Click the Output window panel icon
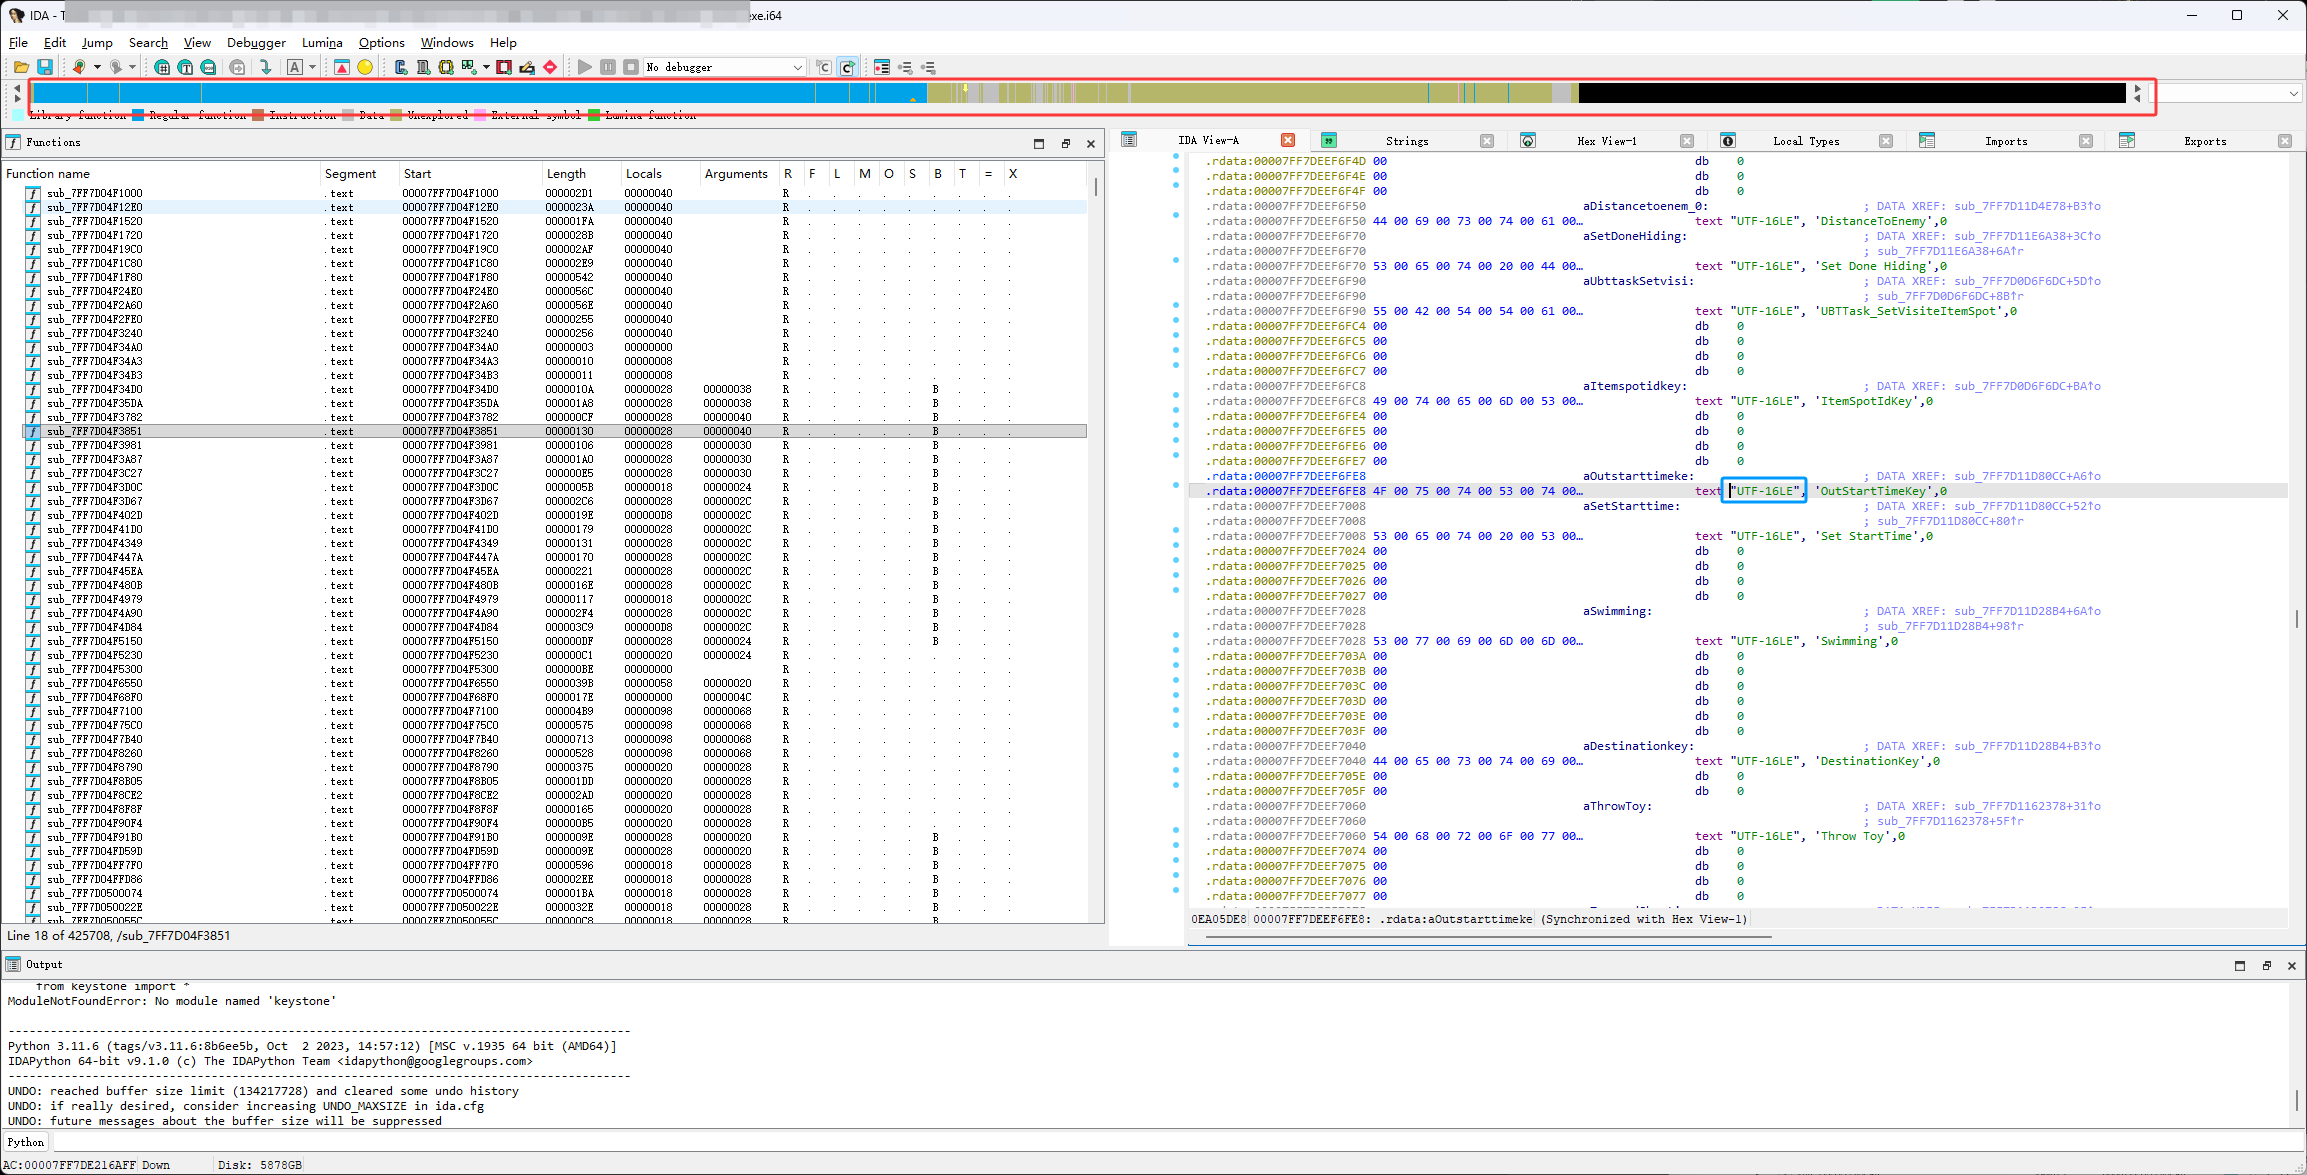The width and height of the screenshot is (2307, 1175). (13, 964)
